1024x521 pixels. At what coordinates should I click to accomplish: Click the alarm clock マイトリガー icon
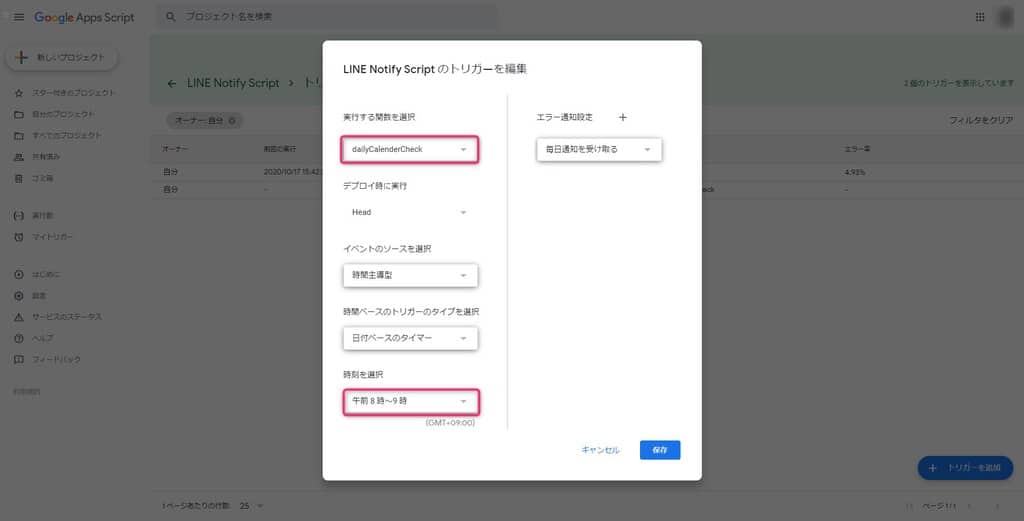tap(19, 237)
